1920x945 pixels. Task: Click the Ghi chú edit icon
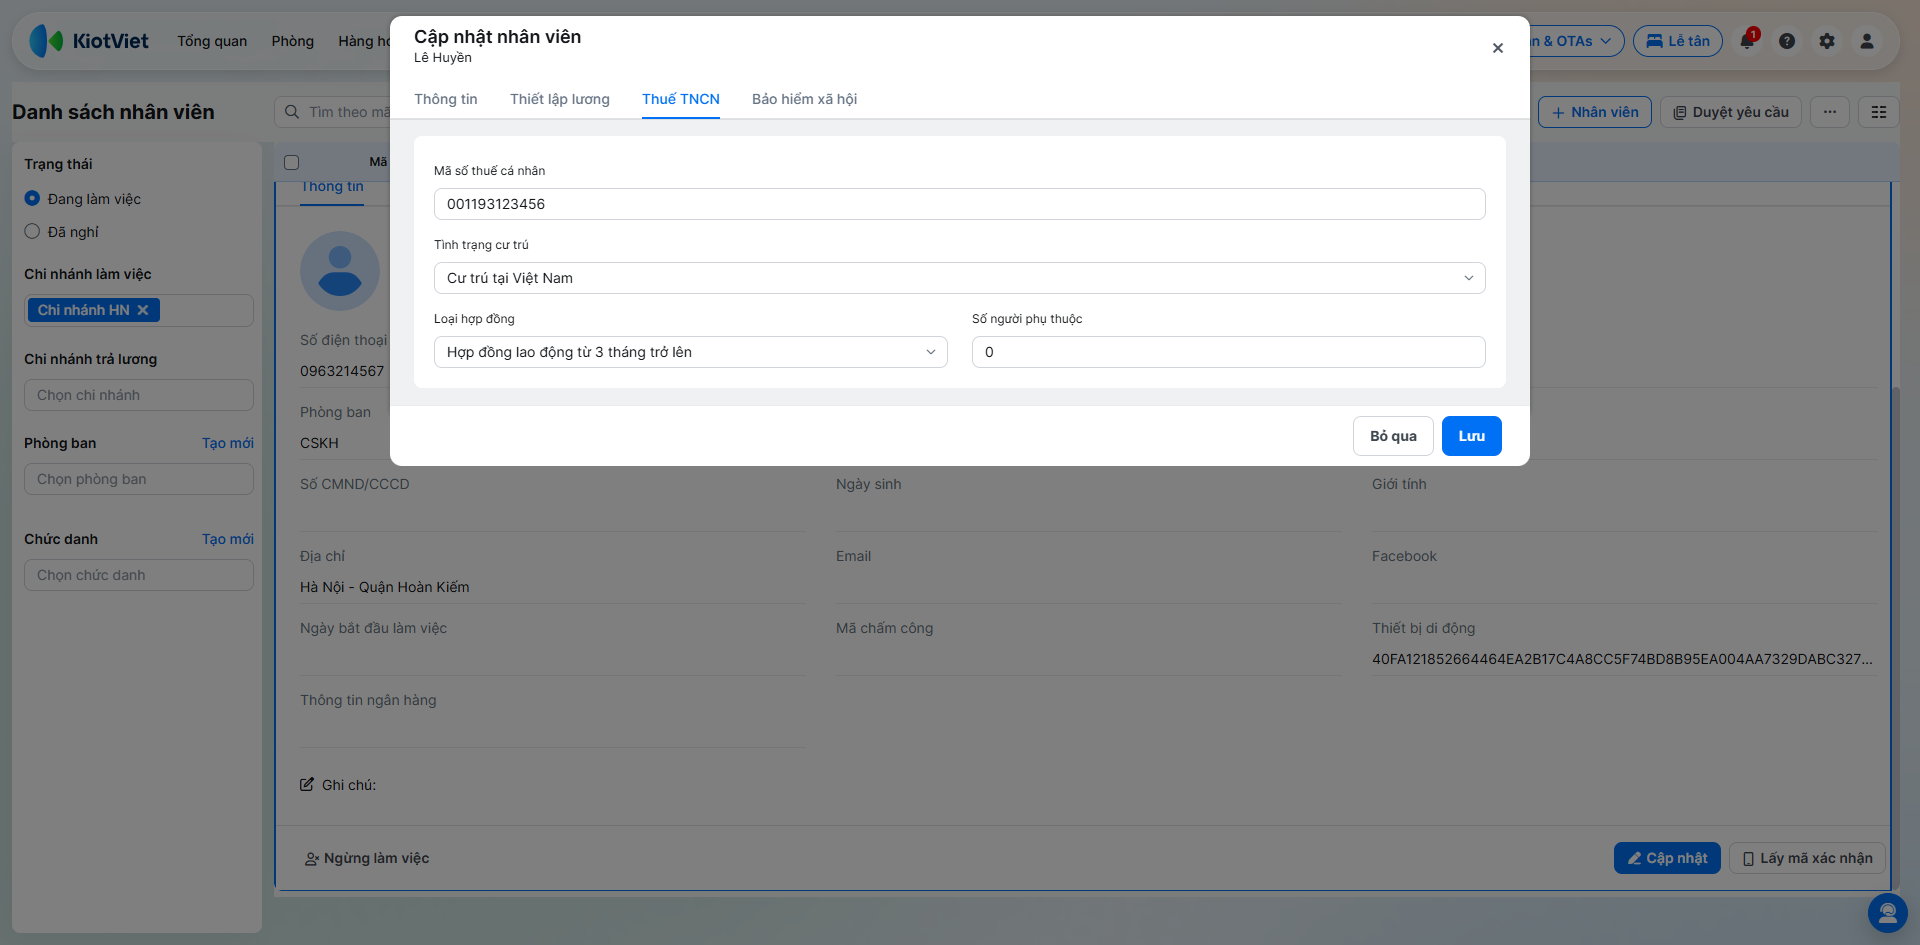click(307, 785)
